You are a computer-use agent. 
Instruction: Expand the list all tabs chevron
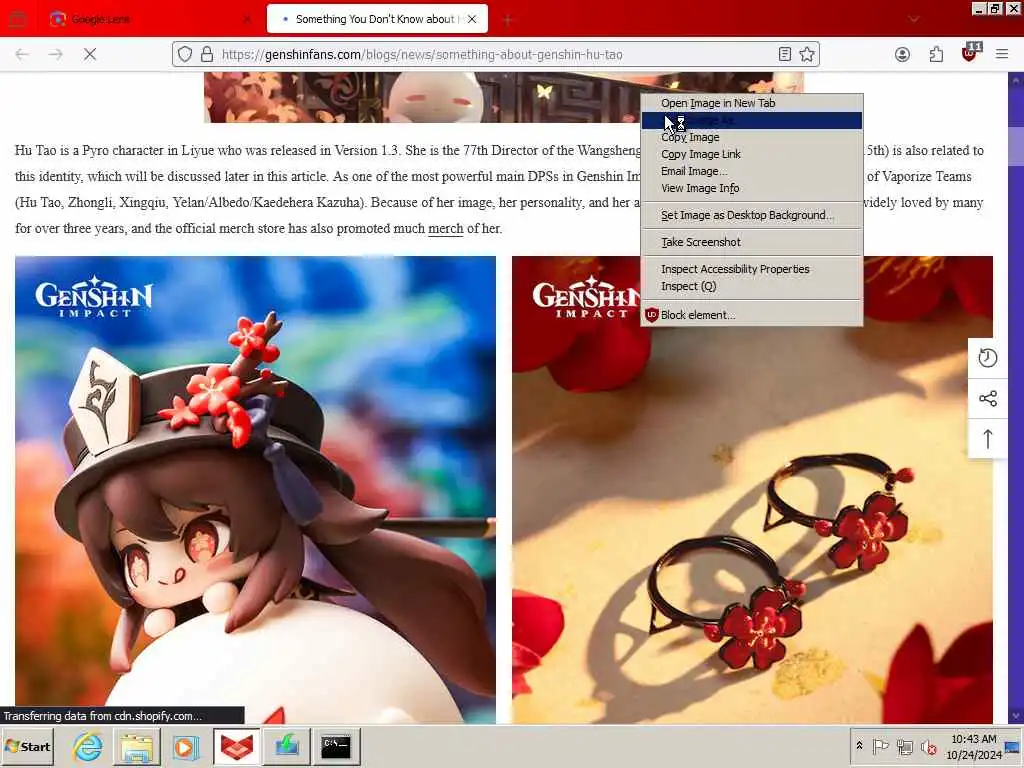[914, 20]
